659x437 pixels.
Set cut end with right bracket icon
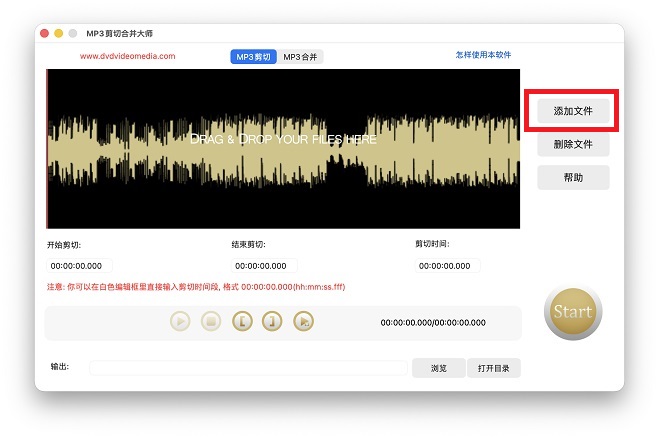[x=272, y=322]
